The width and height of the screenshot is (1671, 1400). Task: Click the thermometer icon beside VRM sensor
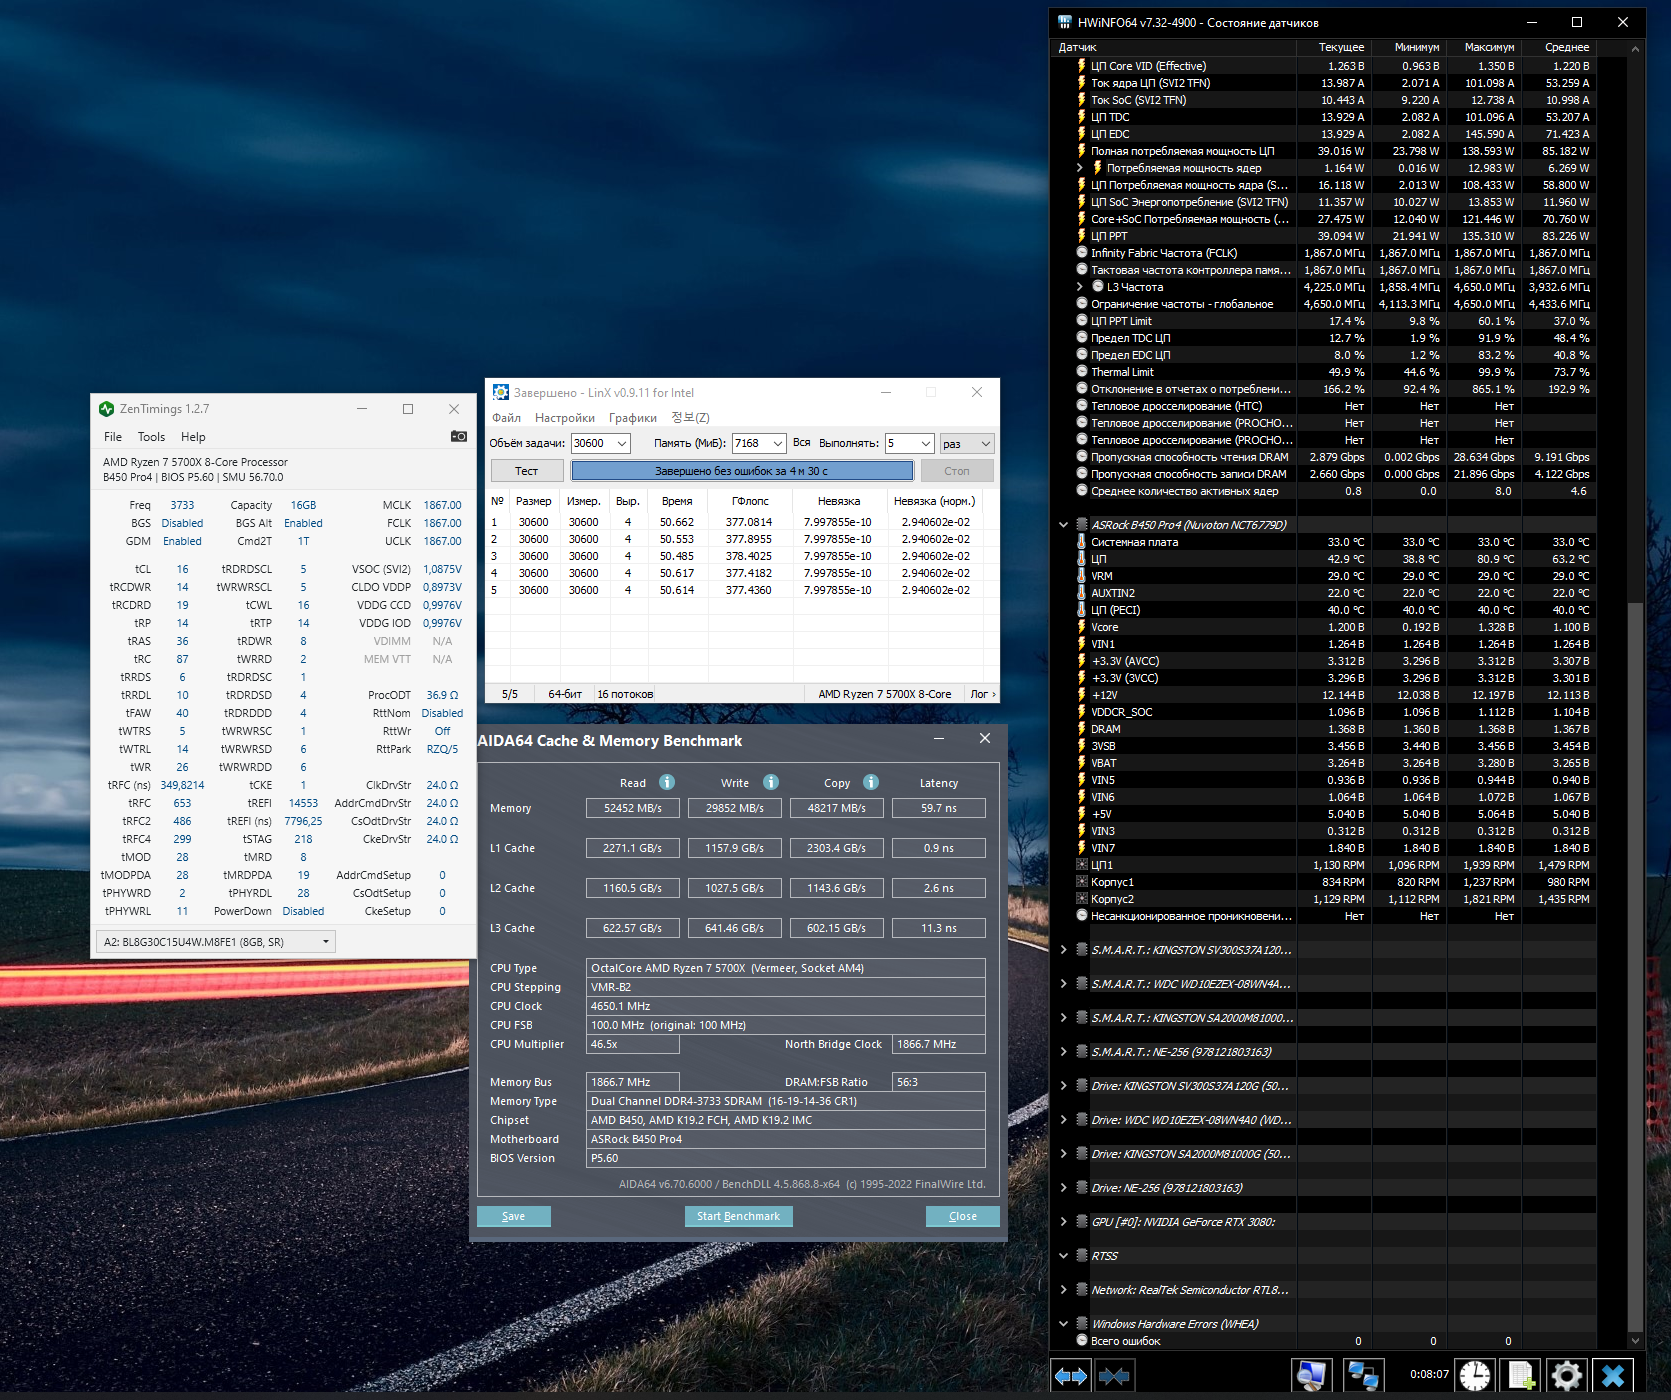click(x=1081, y=576)
